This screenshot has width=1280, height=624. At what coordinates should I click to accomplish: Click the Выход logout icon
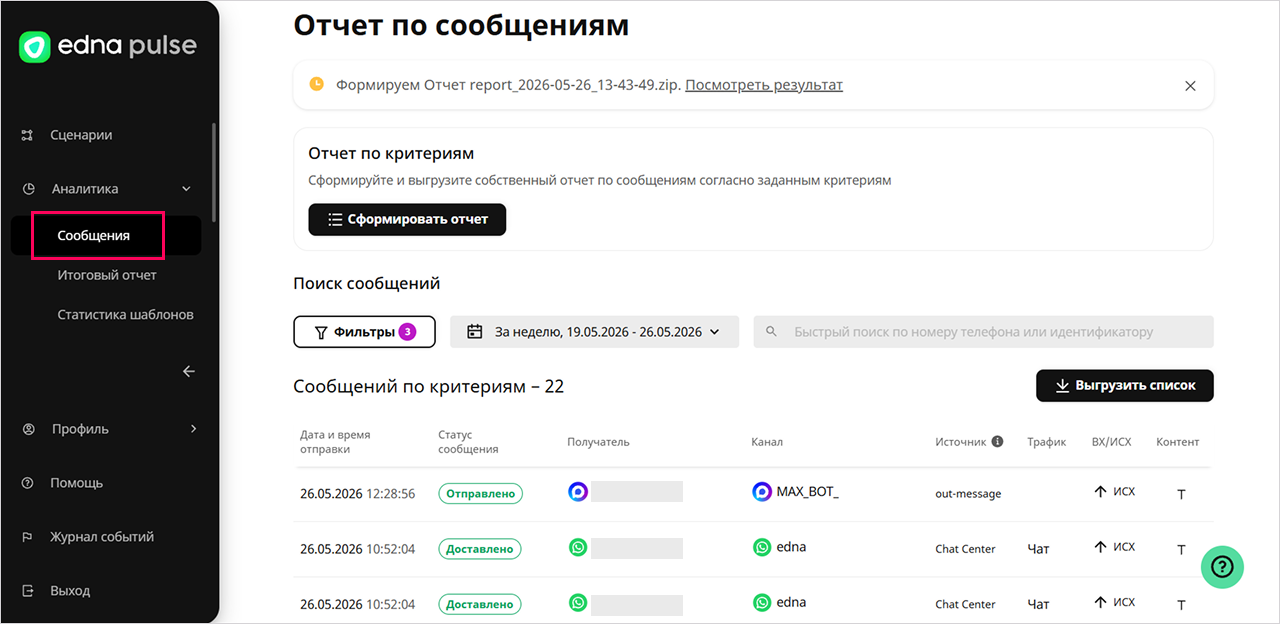coord(28,591)
